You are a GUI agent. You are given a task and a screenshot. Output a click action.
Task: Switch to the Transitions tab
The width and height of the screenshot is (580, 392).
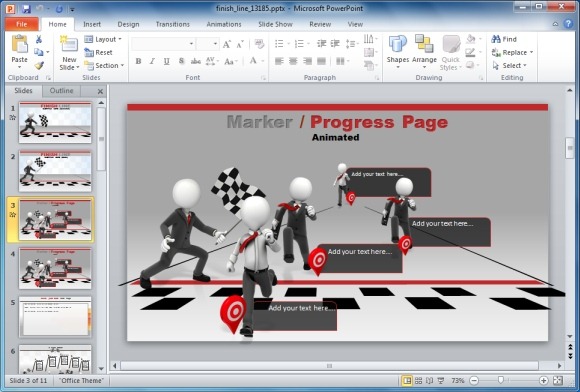click(173, 24)
